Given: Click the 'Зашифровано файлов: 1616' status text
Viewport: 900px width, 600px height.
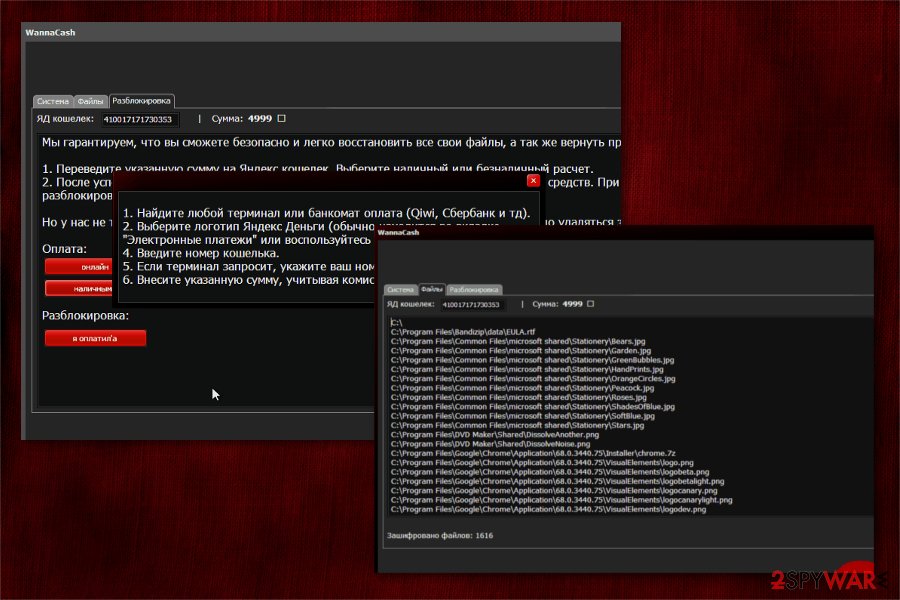Looking at the screenshot, I should (440, 535).
